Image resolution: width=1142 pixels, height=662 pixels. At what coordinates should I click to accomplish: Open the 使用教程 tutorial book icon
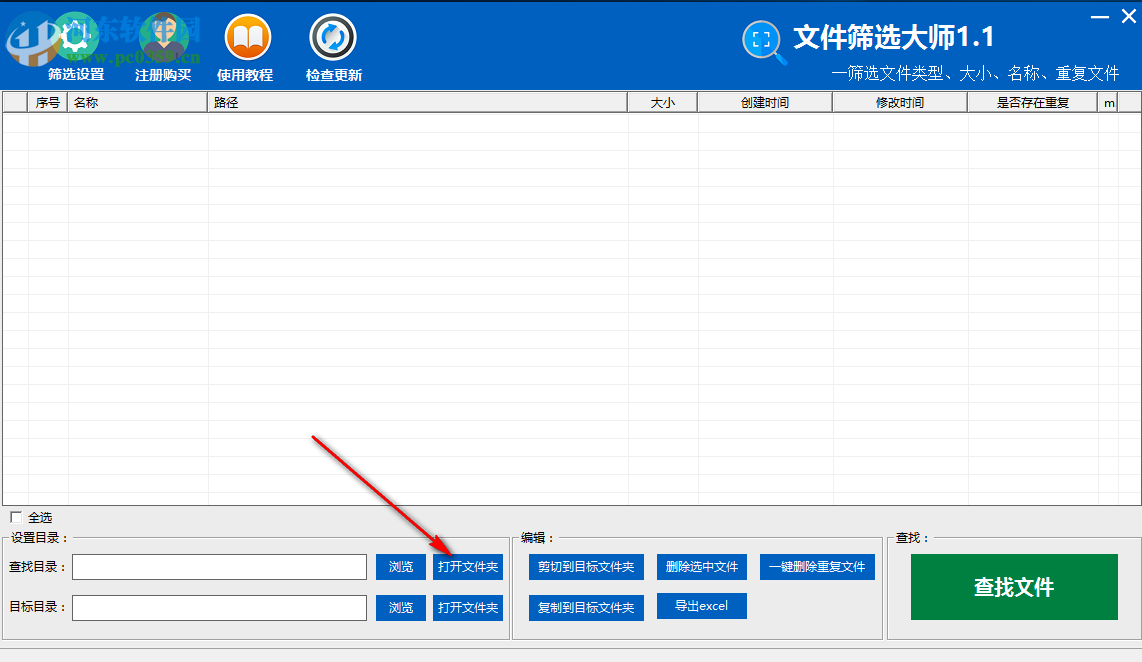pos(248,38)
